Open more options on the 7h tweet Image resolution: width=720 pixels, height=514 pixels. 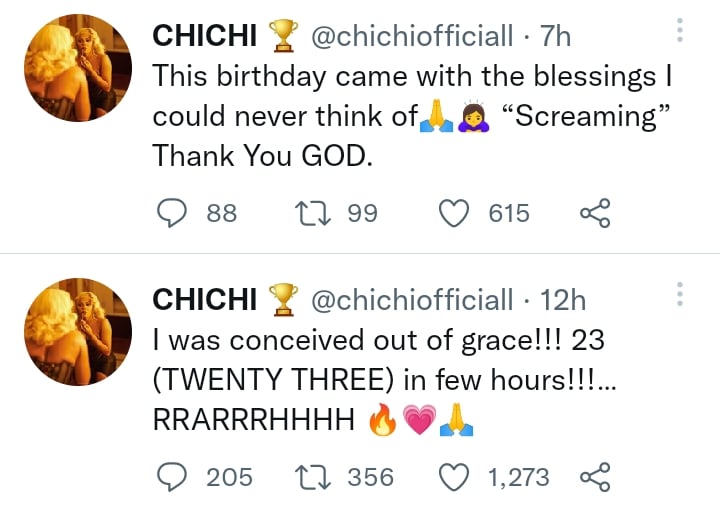(x=680, y=31)
